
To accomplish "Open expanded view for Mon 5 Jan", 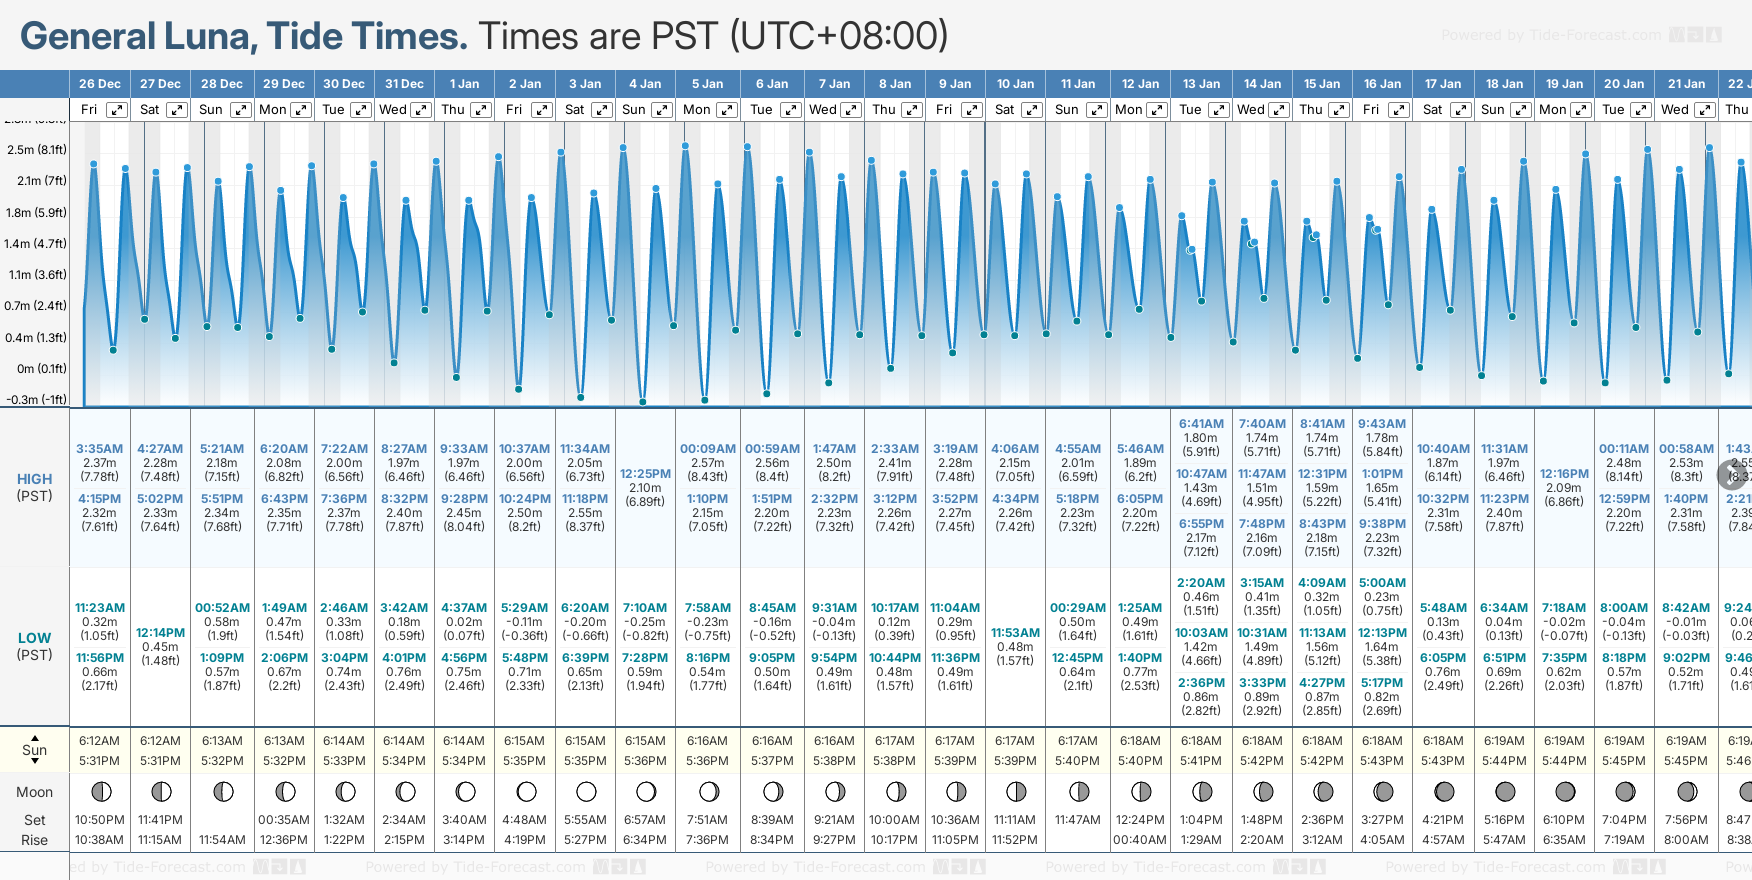I will (727, 110).
